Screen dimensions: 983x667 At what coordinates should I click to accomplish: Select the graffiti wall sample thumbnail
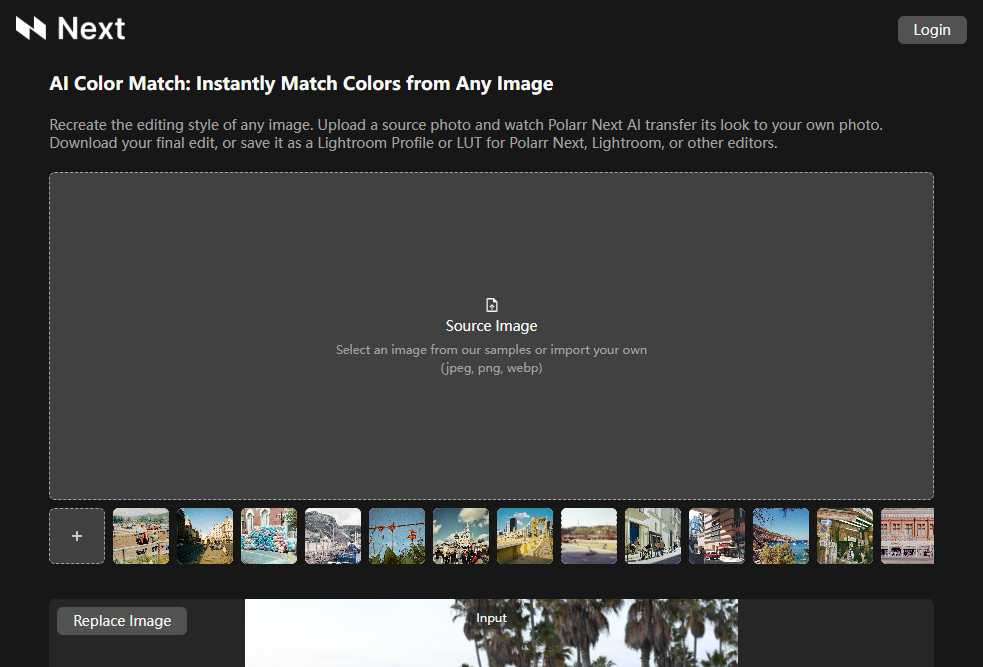click(x=269, y=536)
